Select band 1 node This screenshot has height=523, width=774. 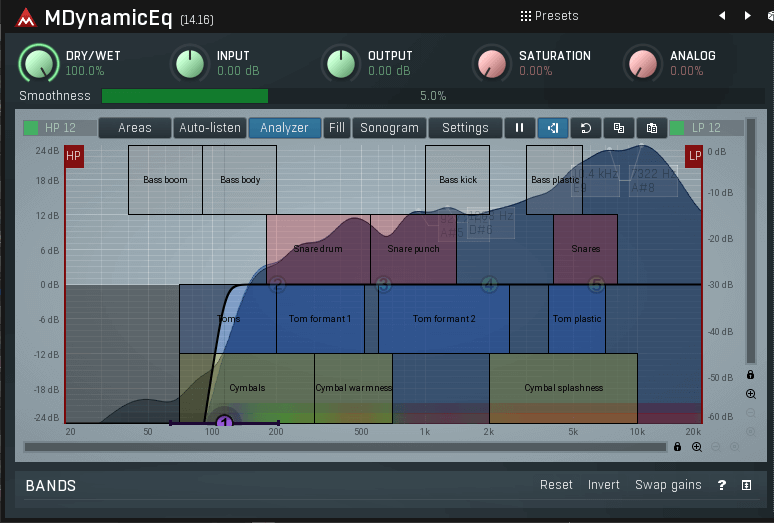tap(225, 422)
